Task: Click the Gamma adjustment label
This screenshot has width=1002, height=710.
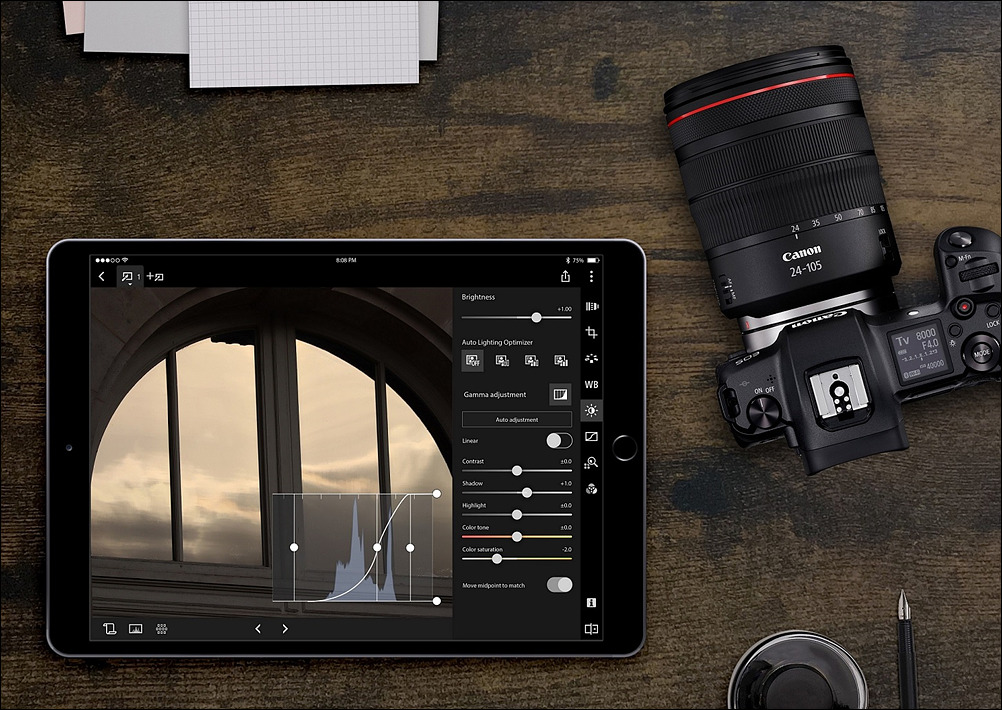Action: click(x=495, y=395)
